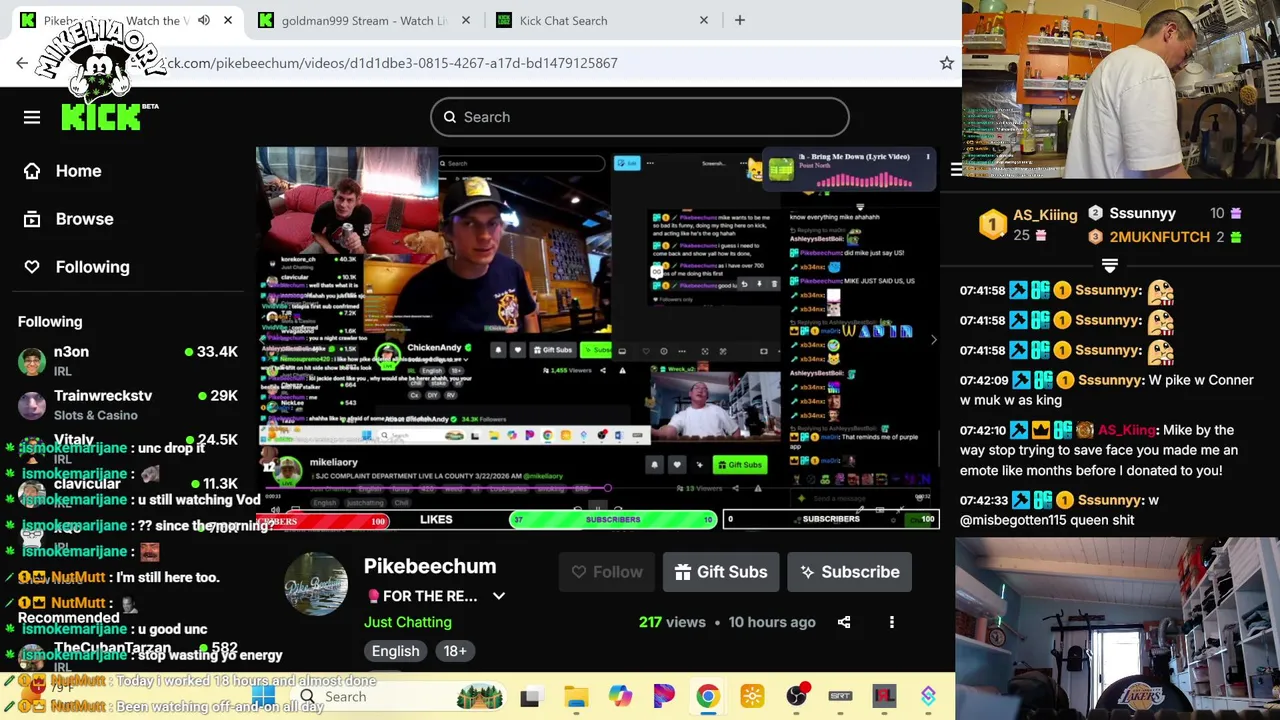Open the purple P app on taskbar
1280x720 pixels.
pos(664,697)
